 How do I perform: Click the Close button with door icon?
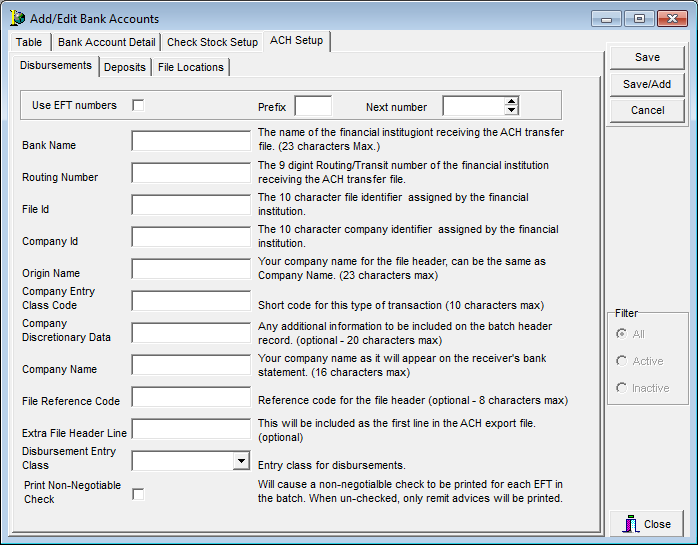(647, 524)
